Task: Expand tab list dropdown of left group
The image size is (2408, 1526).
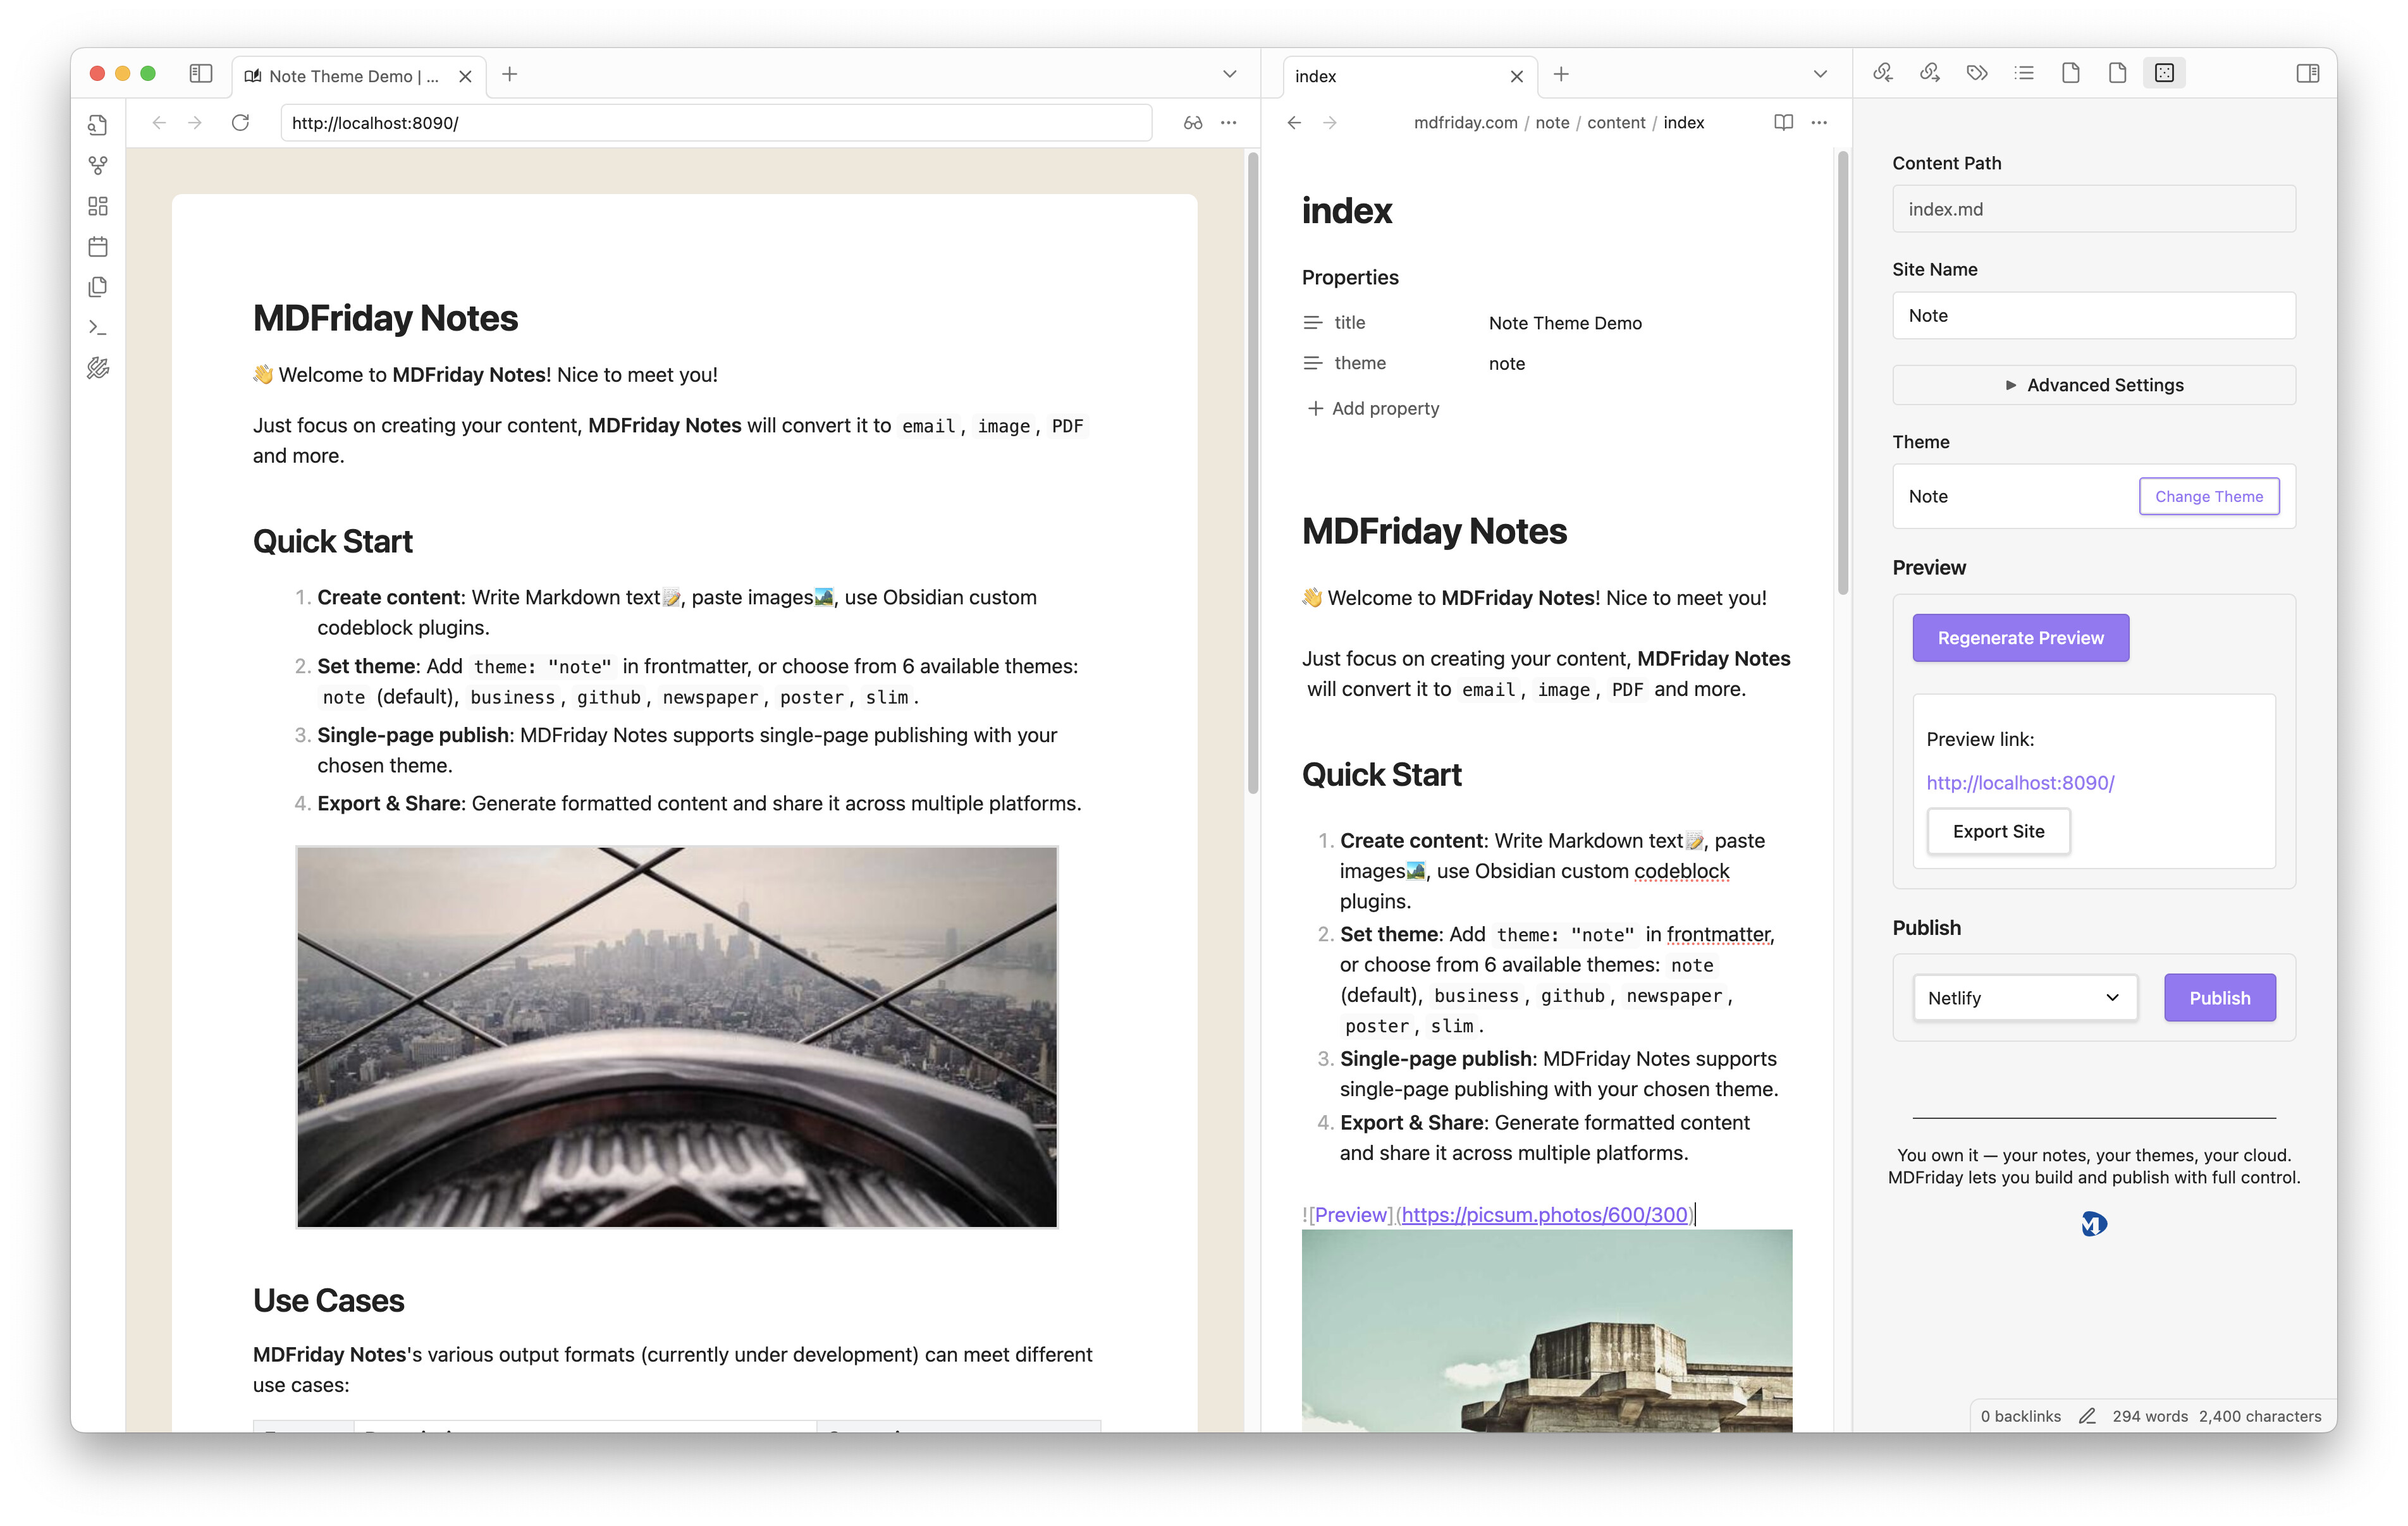Action: click(x=1229, y=74)
